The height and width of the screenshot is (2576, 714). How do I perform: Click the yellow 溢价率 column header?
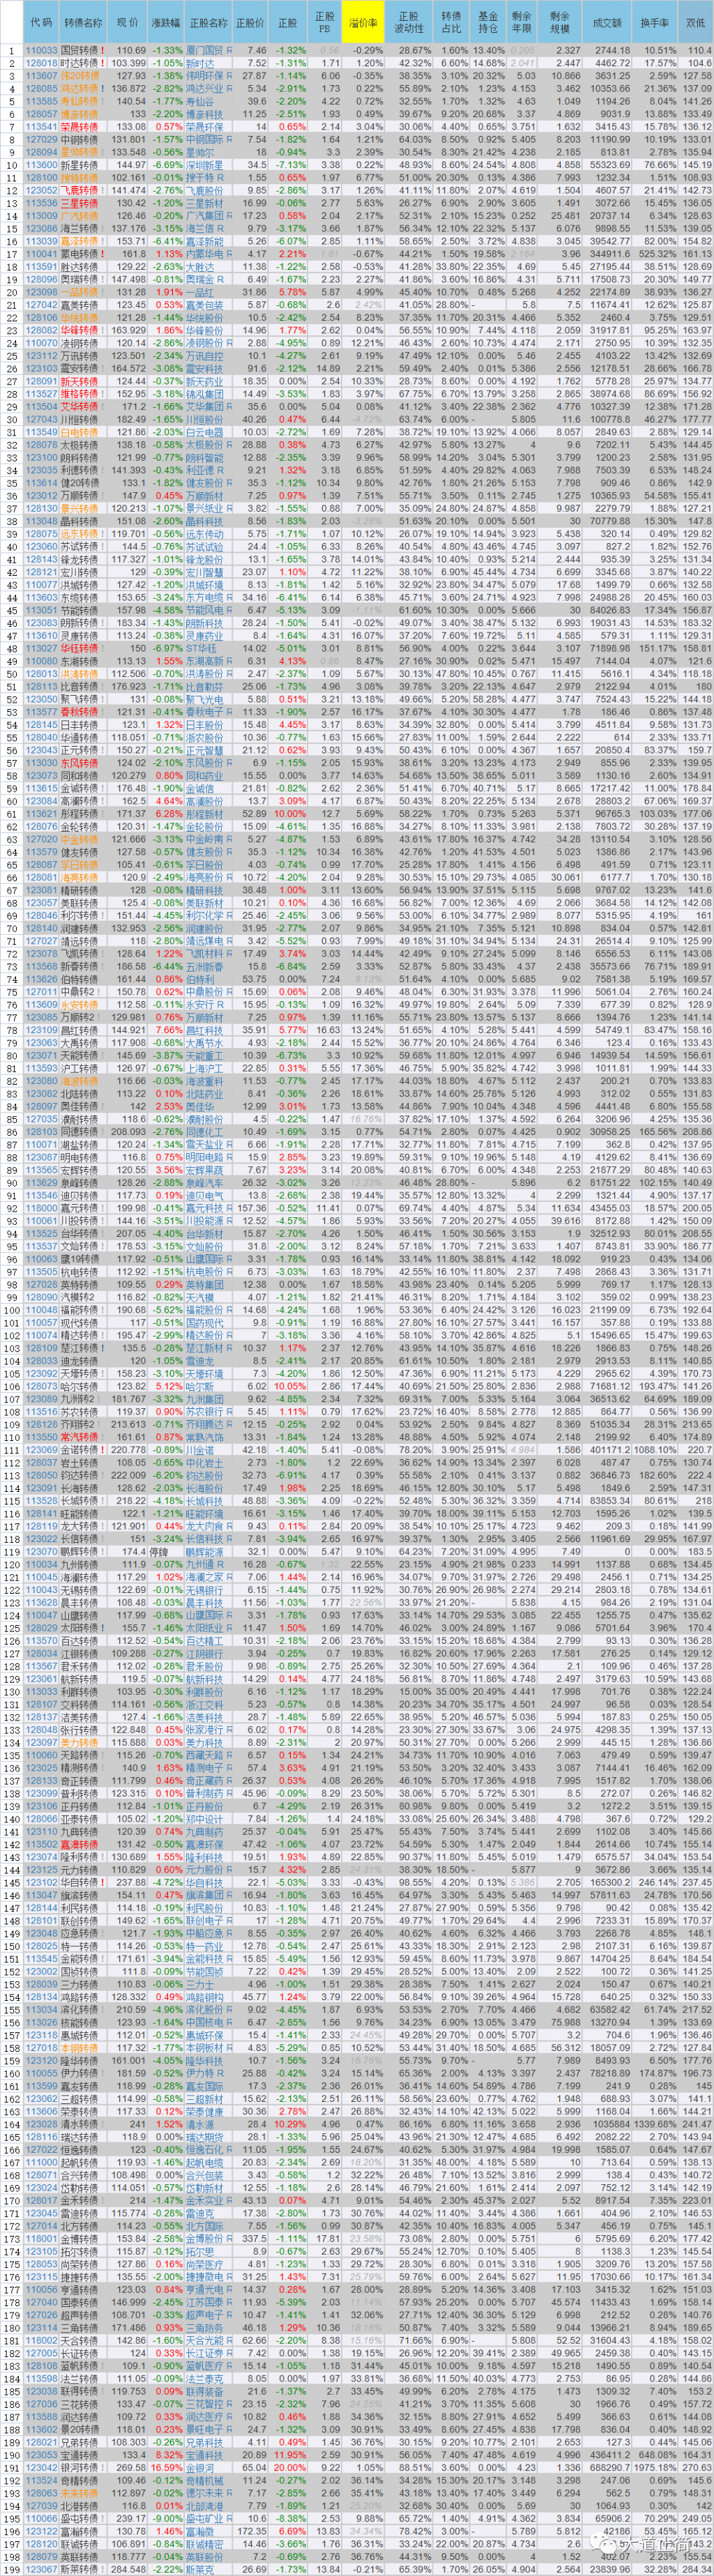(x=364, y=22)
